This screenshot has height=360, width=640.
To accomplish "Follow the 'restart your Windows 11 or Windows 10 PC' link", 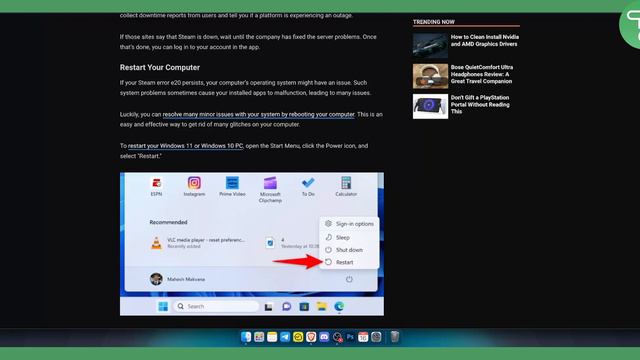I will point(185,146).
